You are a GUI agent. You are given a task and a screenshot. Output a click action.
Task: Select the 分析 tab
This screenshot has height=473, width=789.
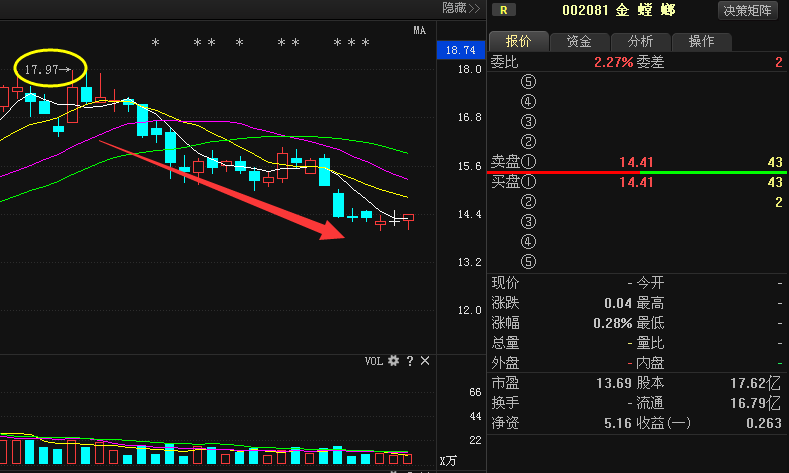(x=640, y=42)
